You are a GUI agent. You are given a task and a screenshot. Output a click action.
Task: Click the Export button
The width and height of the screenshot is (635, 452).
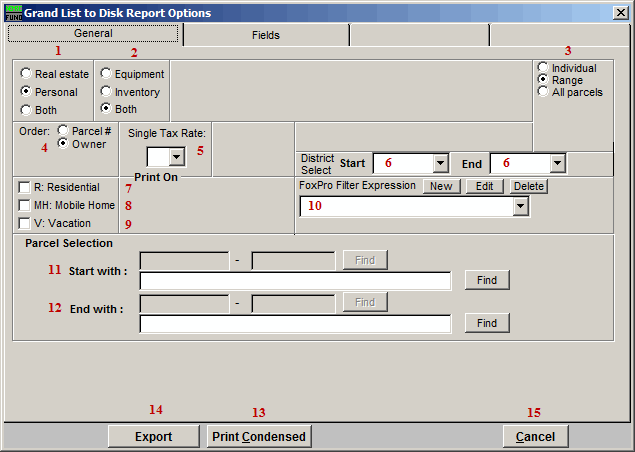point(153,436)
